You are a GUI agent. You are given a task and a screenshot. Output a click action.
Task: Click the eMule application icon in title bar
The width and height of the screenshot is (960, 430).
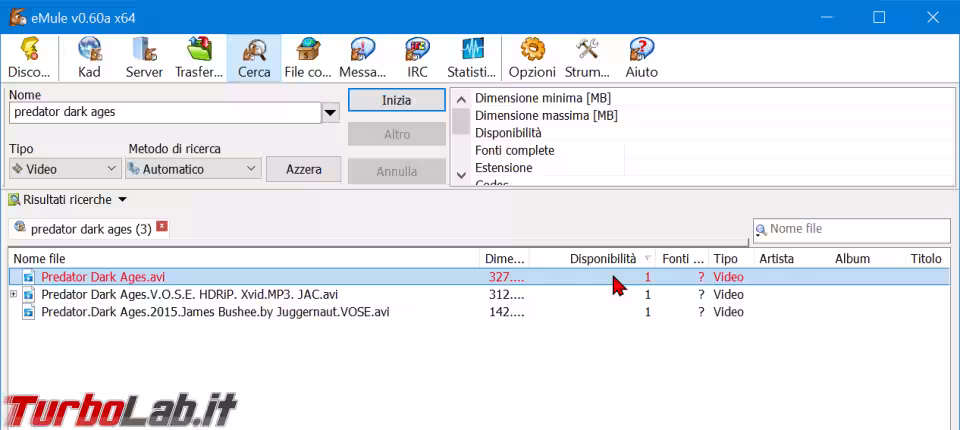[x=18, y=17]
